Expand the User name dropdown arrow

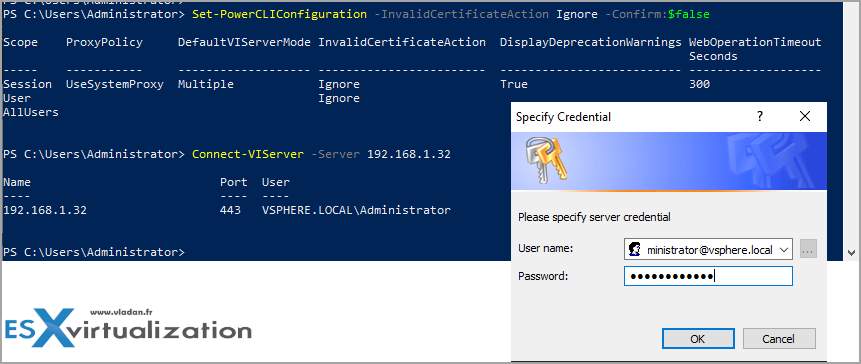(785, 250)
